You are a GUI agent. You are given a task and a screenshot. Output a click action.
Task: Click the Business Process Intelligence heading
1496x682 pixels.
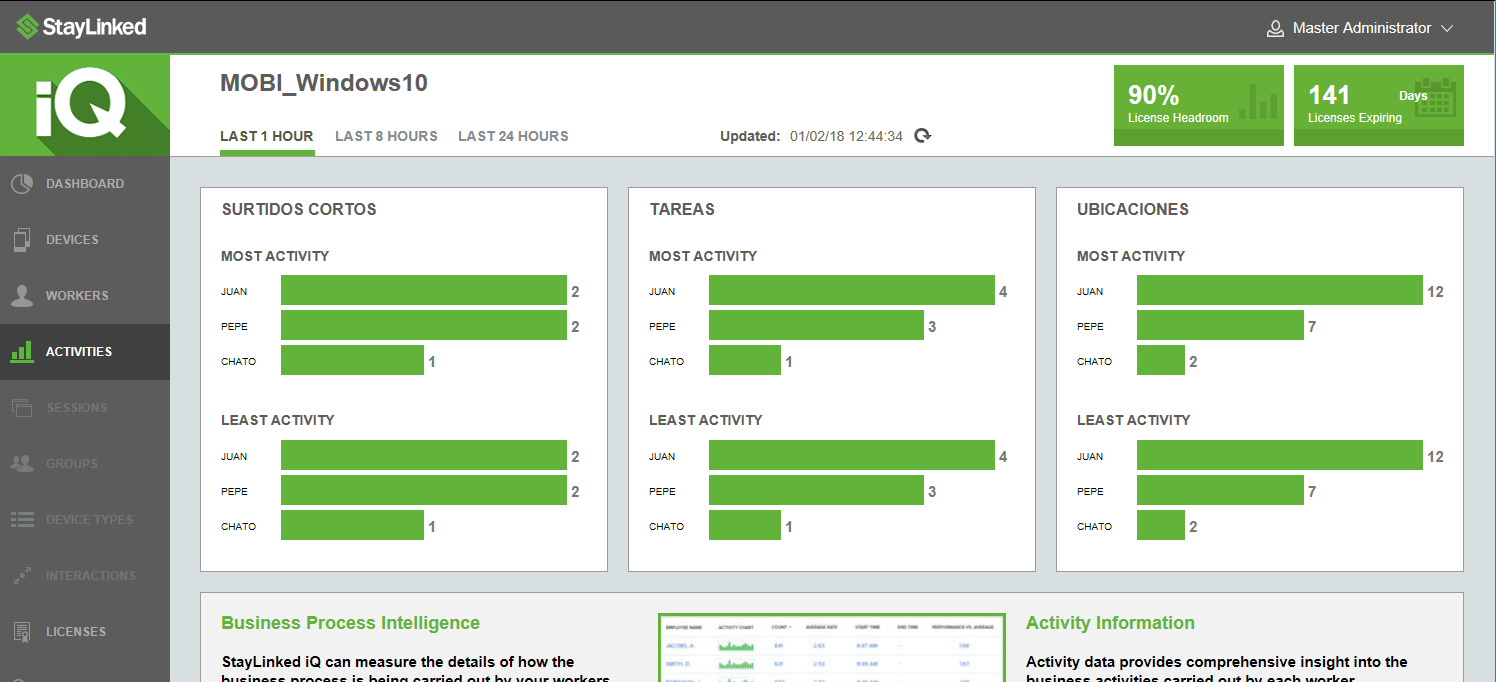(x=350, y=623)
